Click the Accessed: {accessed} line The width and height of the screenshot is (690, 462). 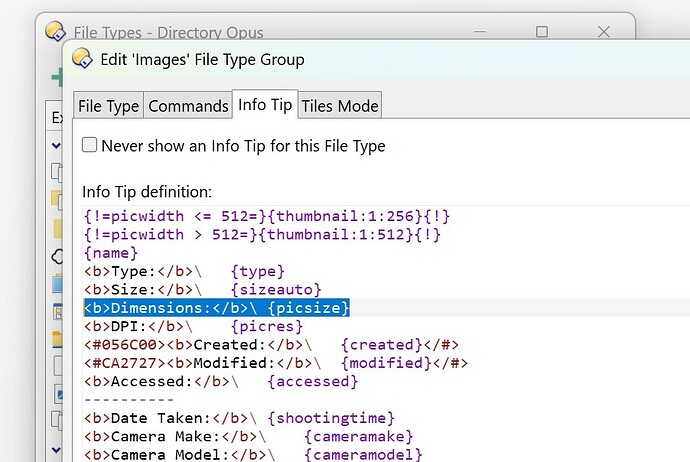tap(221, 381)
